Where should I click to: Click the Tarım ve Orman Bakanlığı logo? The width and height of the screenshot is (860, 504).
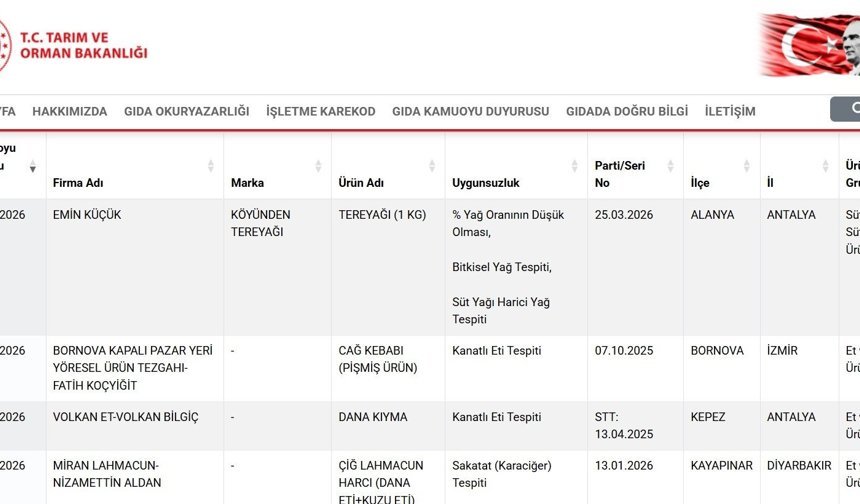point(75,46)
